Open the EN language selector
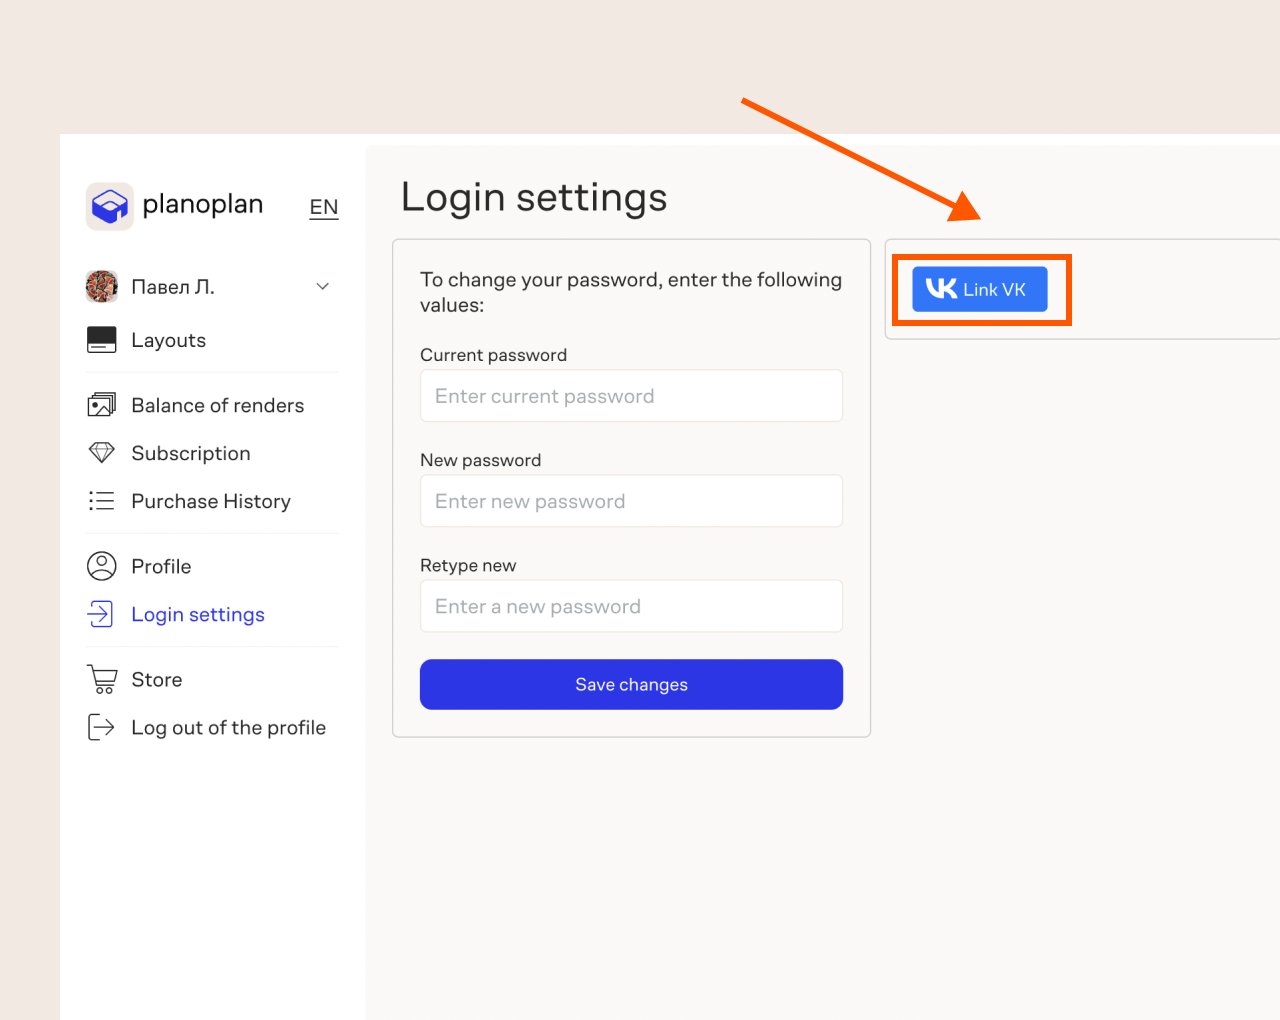This screenshot has width=1280, height=1020. coord(323,207)
